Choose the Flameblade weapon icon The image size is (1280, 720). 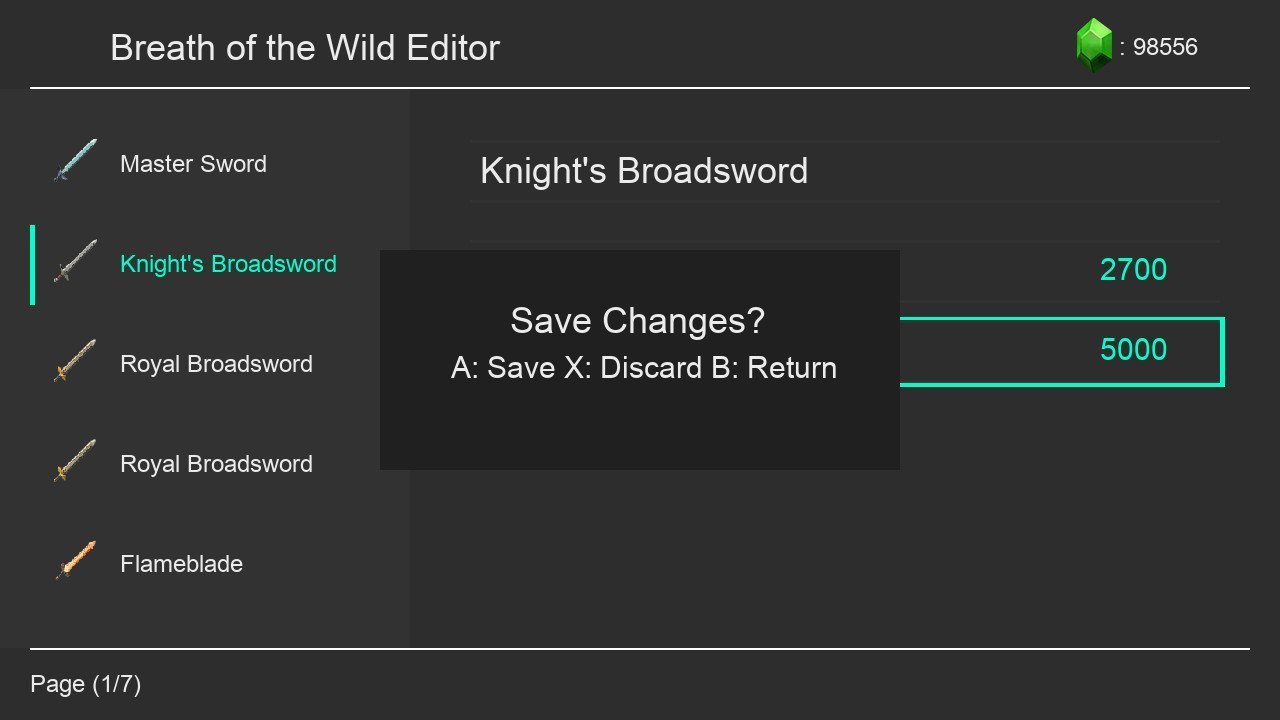[75, 561]
